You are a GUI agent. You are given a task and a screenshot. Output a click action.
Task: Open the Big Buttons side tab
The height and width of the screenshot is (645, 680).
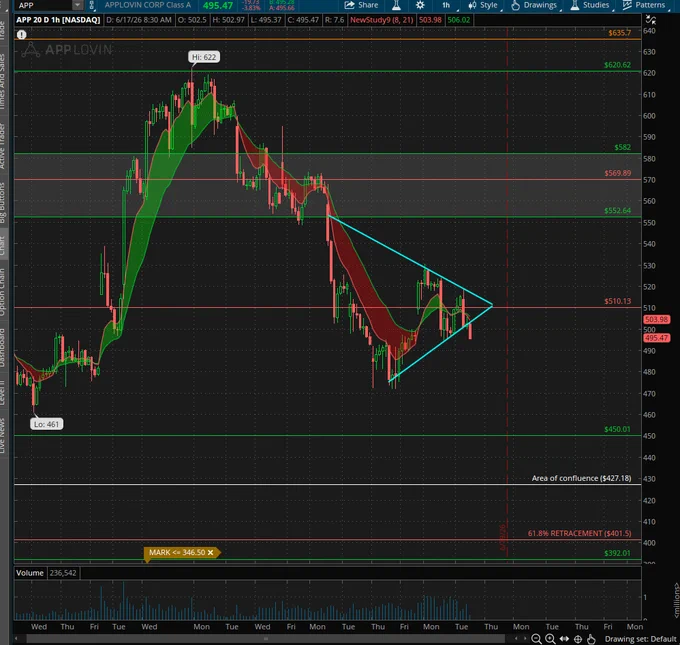tap(3, 203)
